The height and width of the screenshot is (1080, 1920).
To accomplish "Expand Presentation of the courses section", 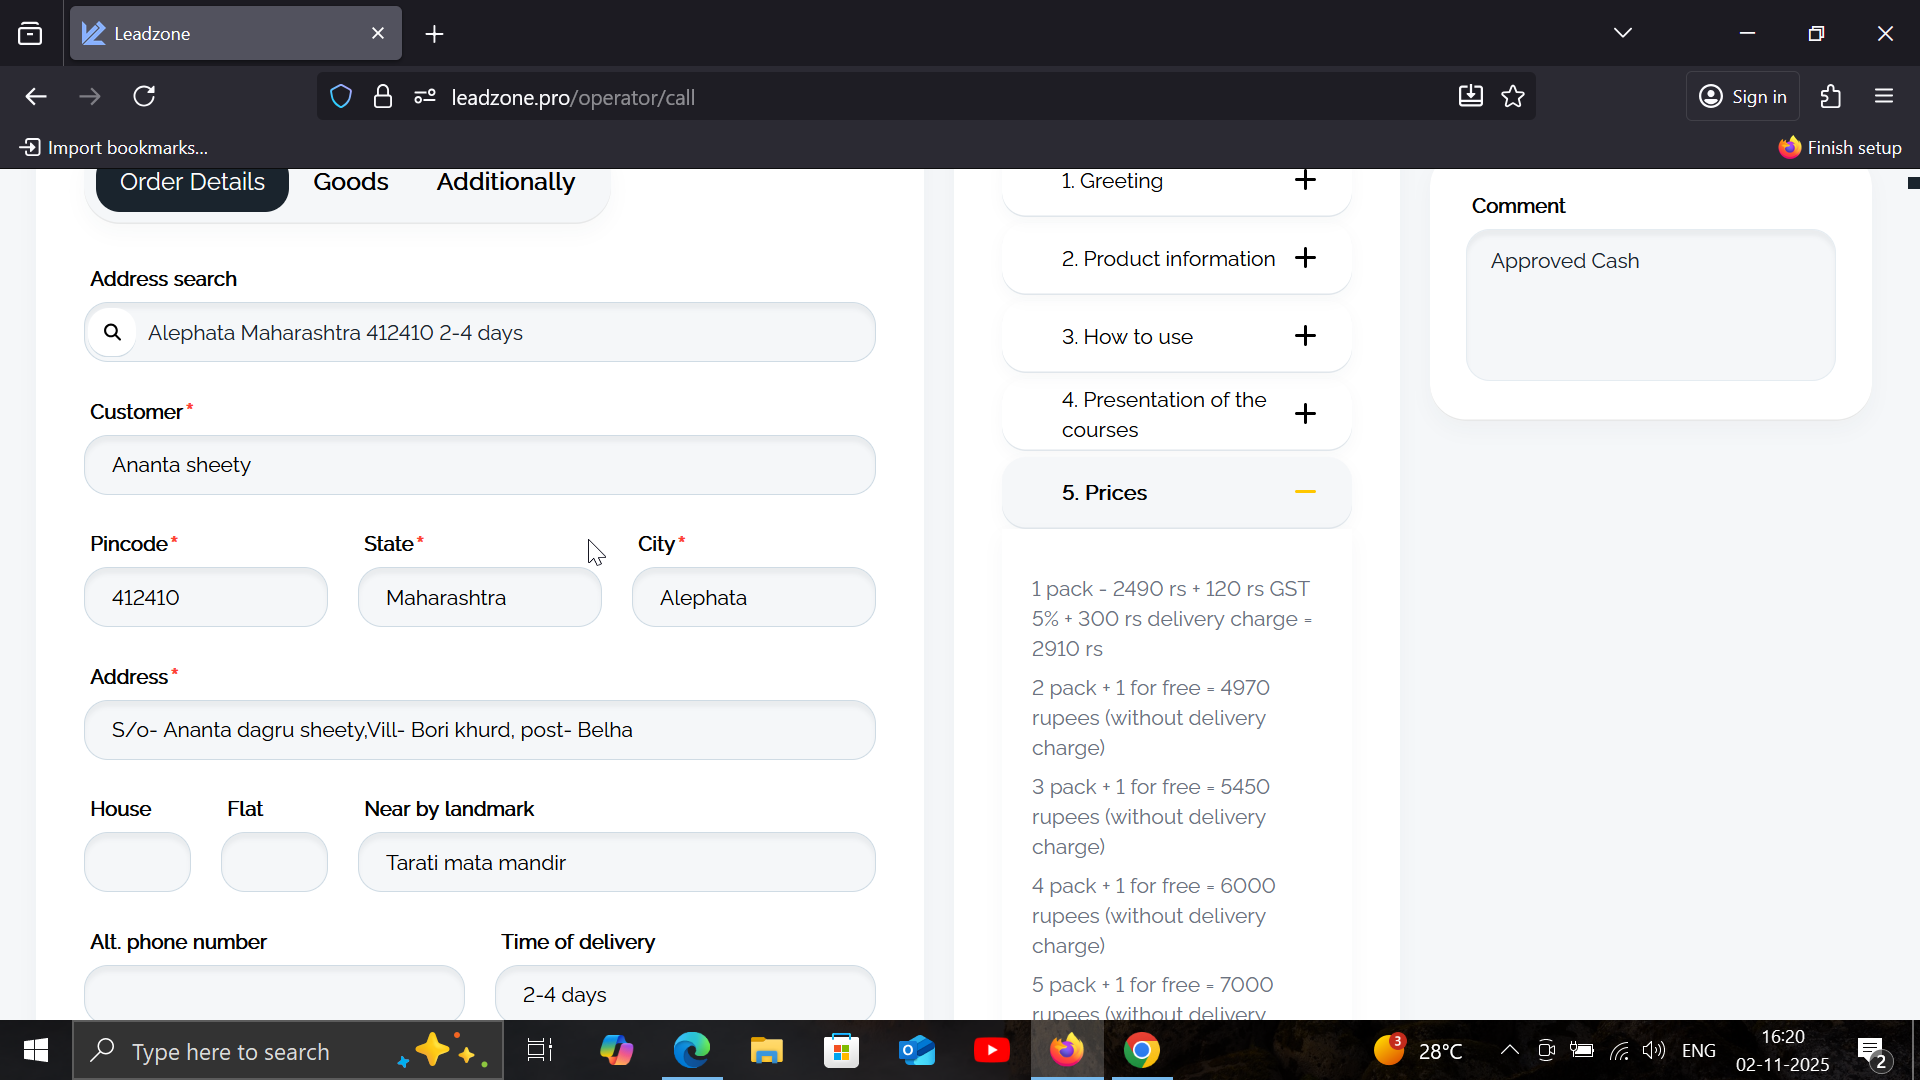I will click(1304, 414).
